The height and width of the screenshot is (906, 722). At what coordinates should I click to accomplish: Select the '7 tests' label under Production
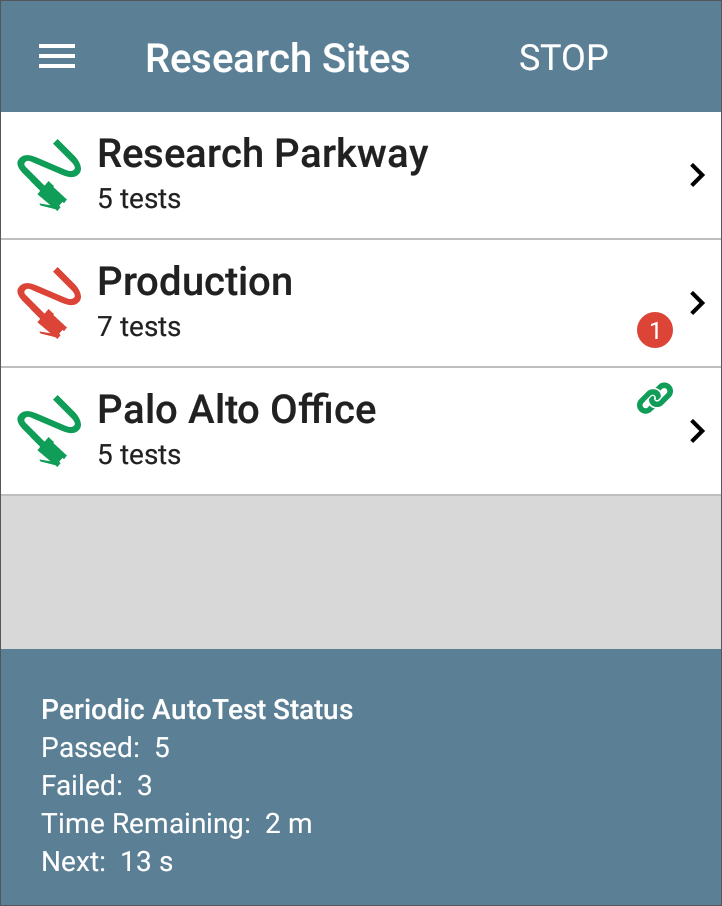coord(139,327)
